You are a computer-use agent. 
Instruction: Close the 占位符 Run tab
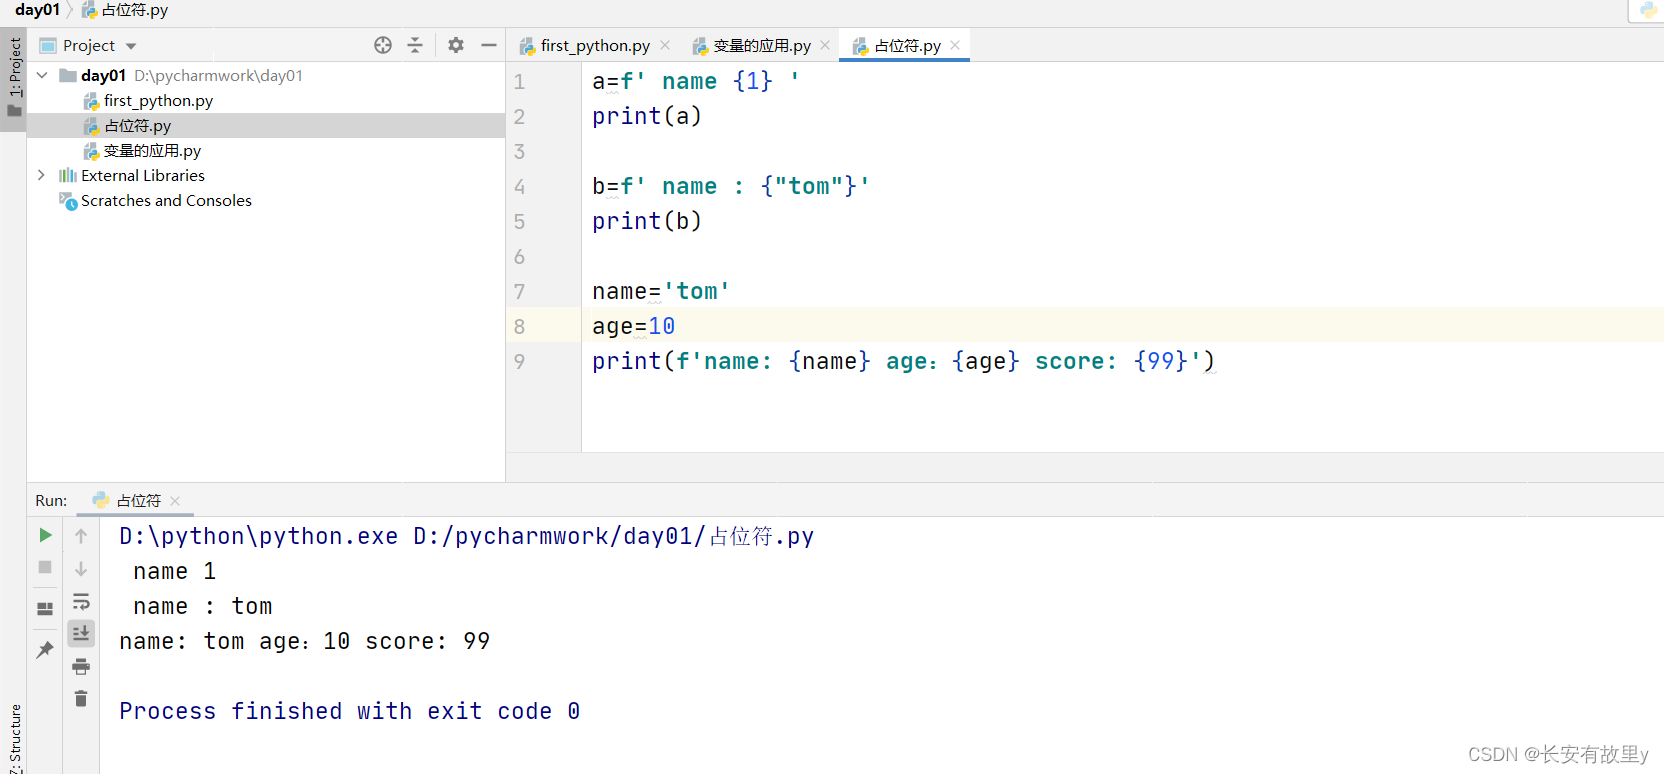[x=175, y=500]
